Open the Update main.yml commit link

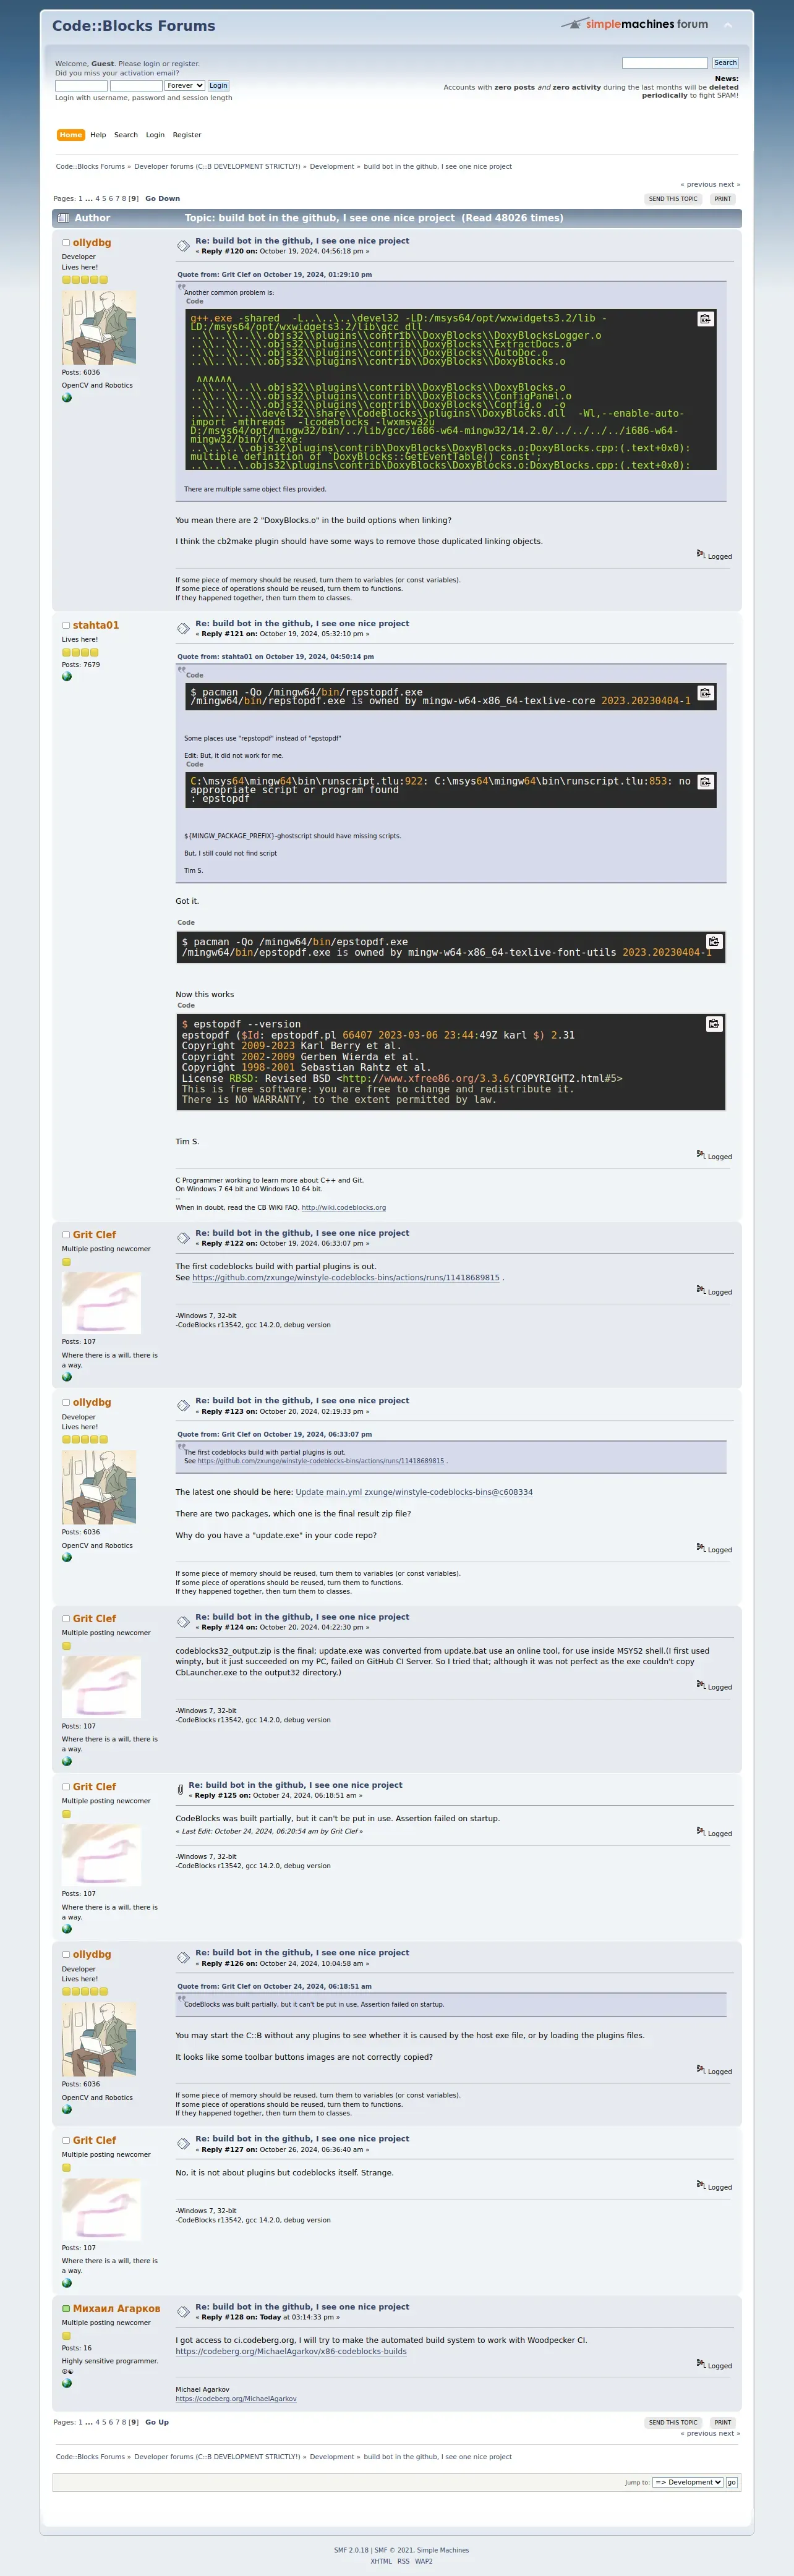[414, 1492]
